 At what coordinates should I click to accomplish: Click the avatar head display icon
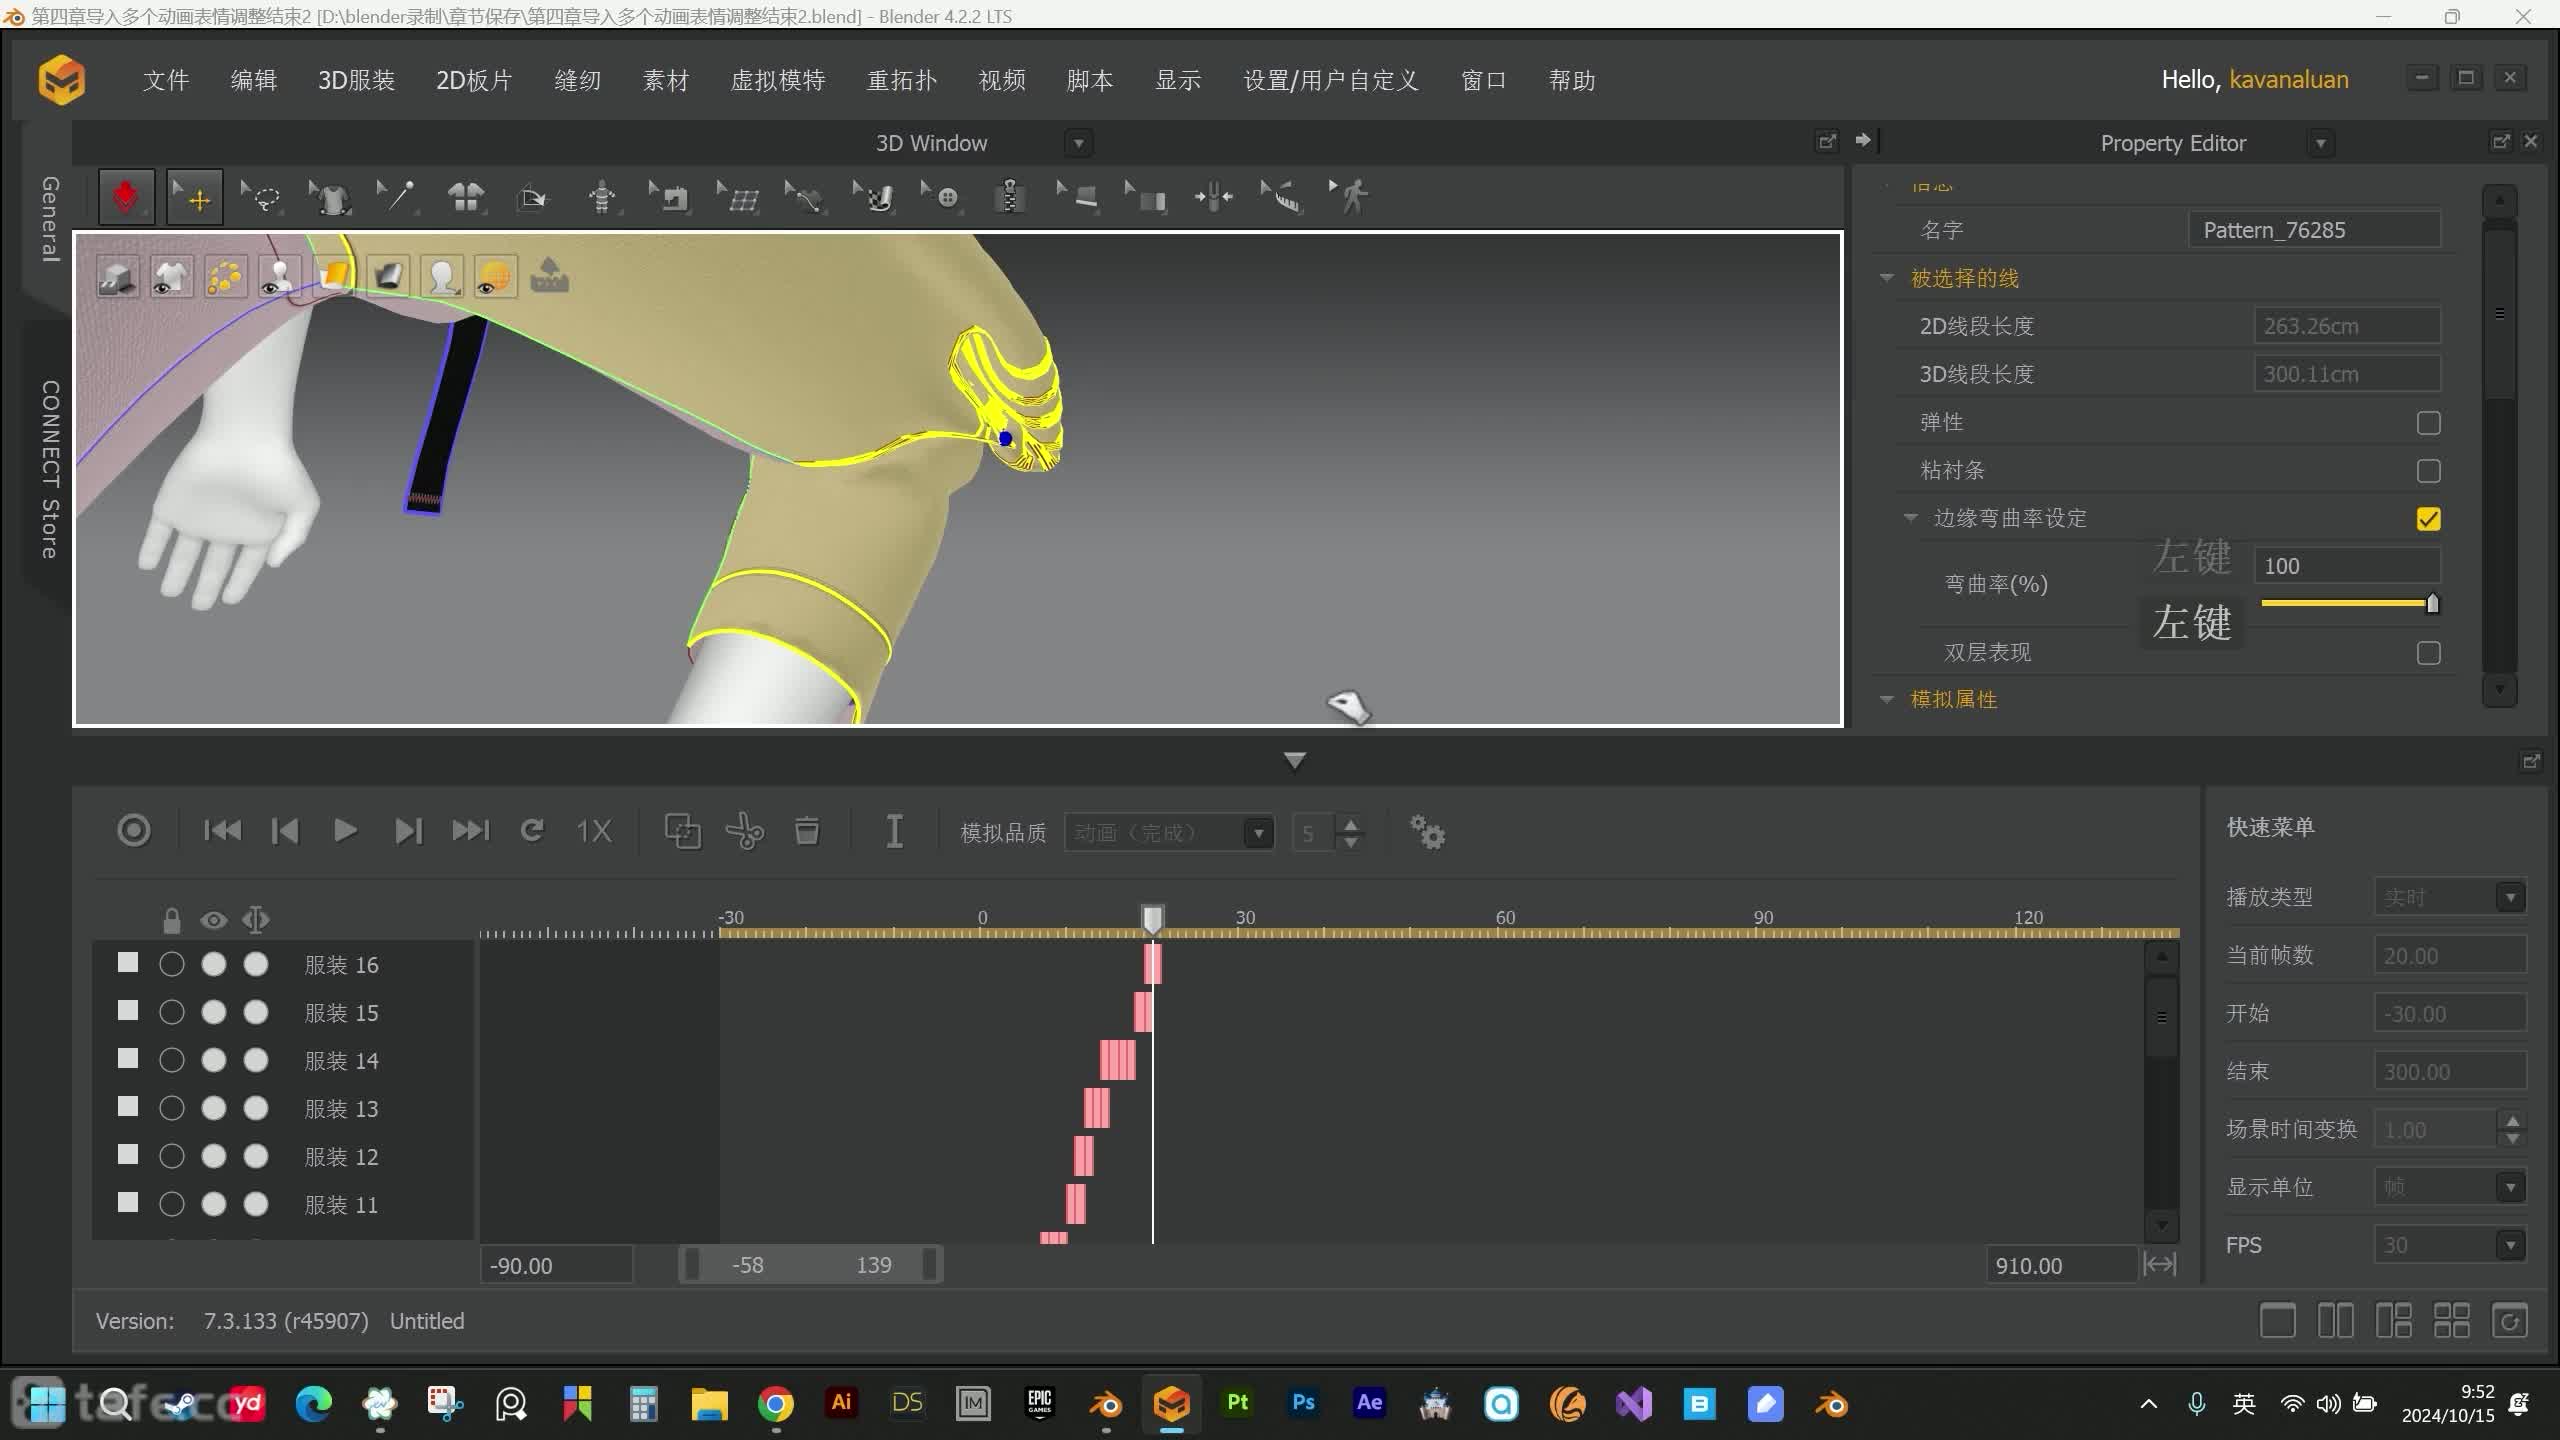pos(442,276)
